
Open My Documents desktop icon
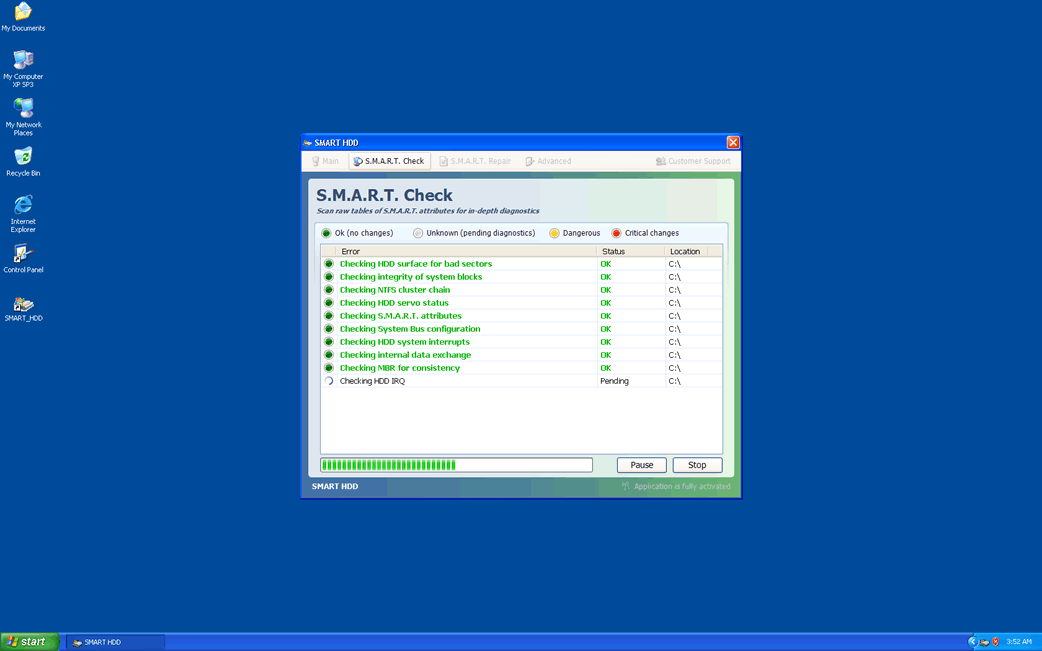click(22, 13)
